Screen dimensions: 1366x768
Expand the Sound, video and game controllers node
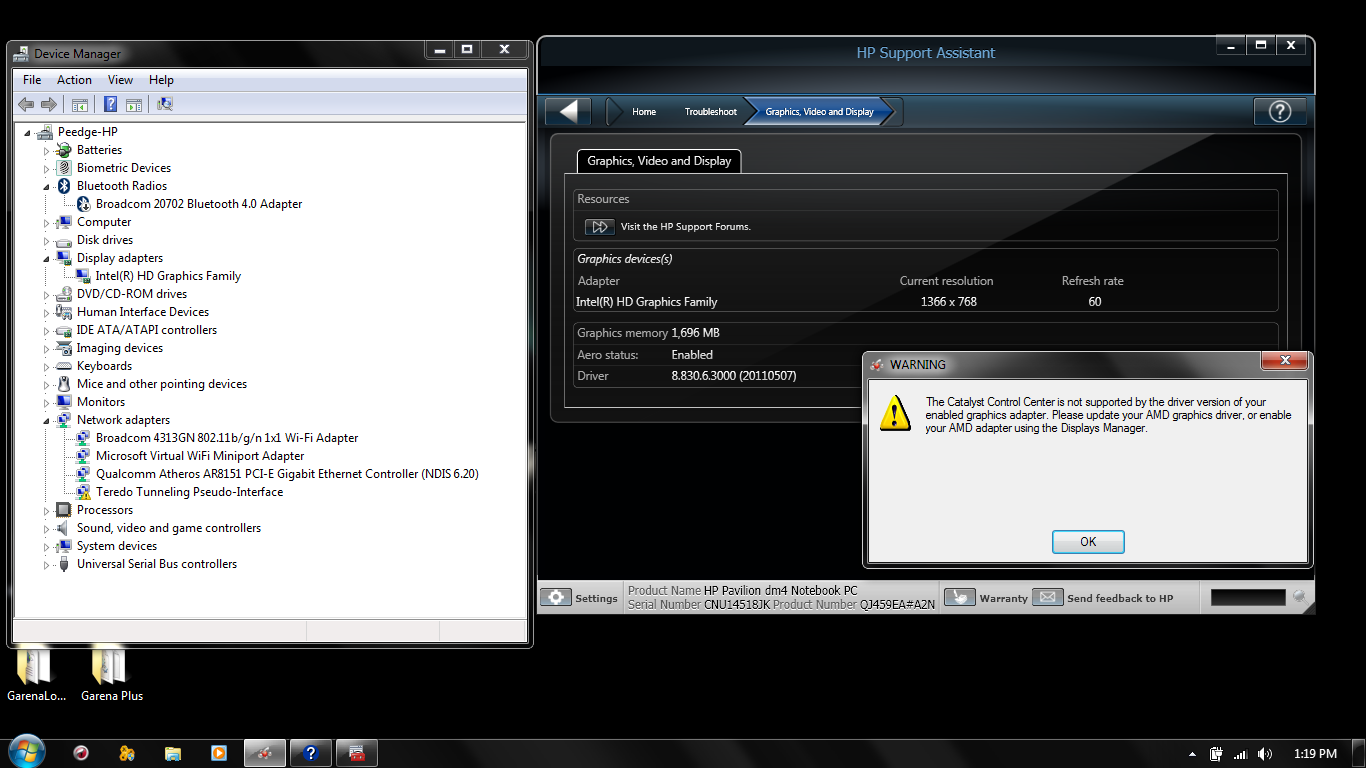(48, 527)
